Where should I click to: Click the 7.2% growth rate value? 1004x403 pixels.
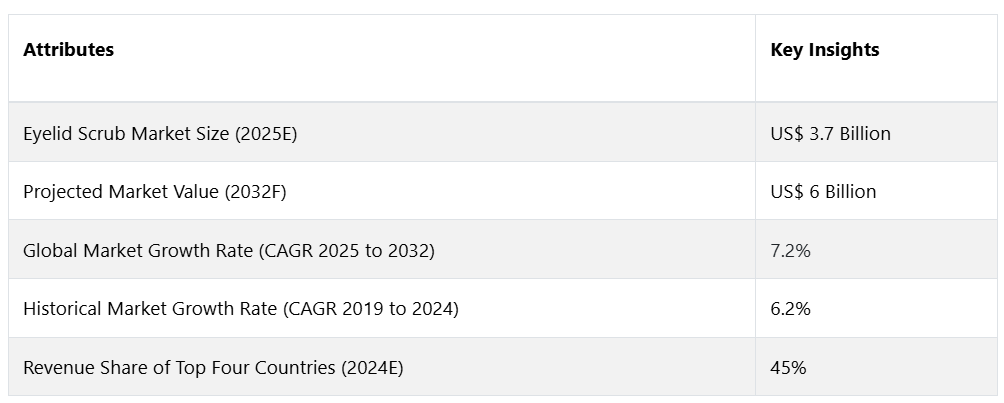[x=791, y=251]
